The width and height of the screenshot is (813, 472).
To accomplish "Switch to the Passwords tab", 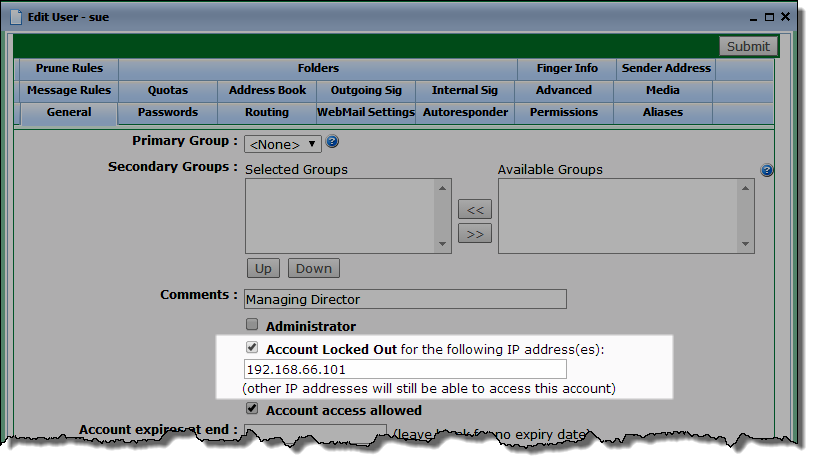I will point(167,113).
